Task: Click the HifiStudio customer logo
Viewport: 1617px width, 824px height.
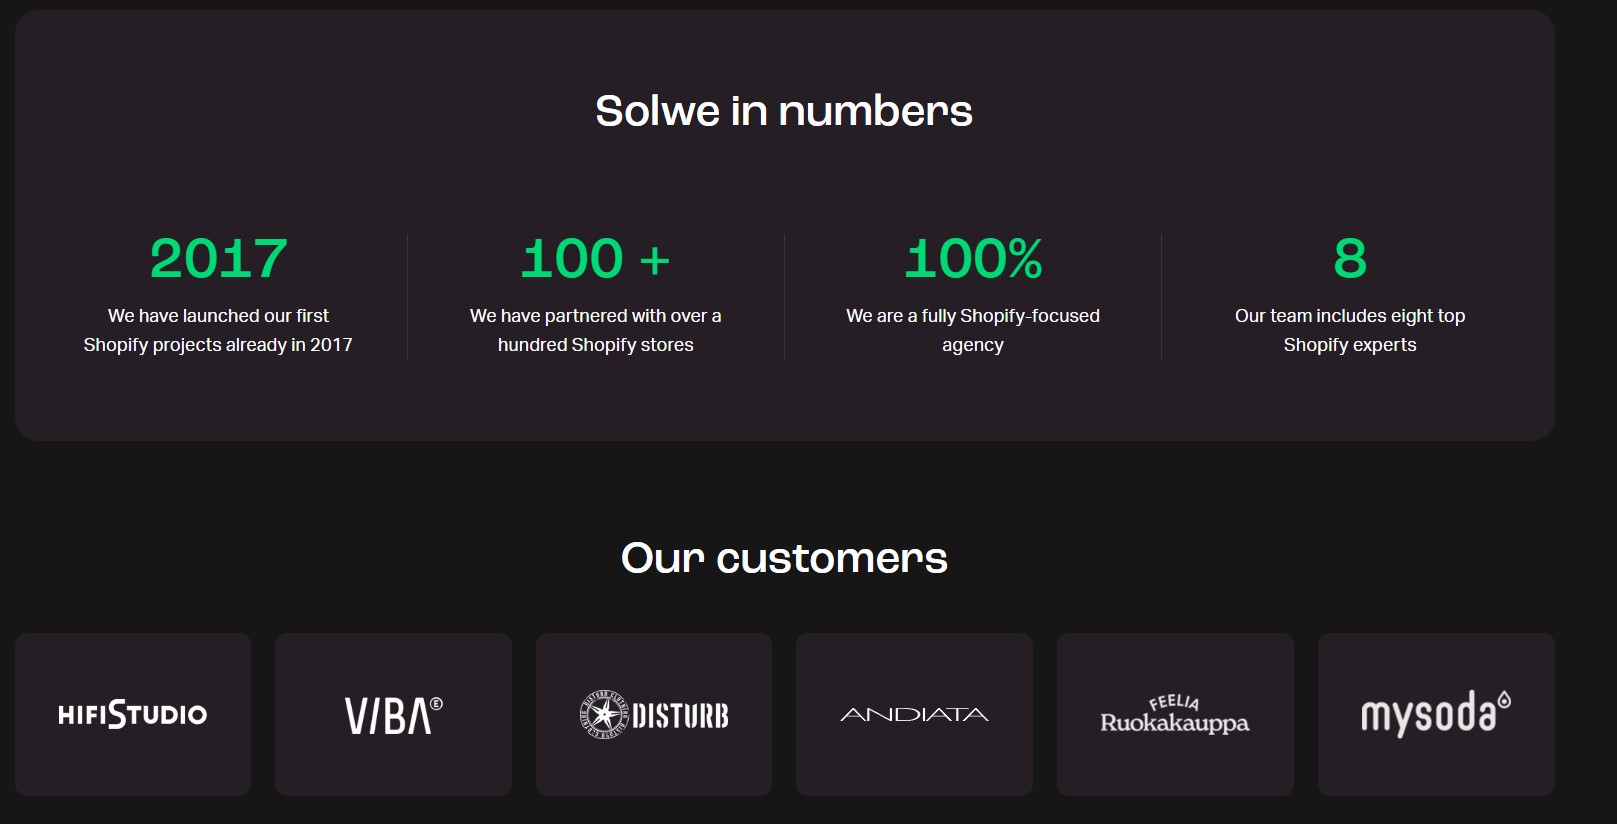Action: click(133, 714)
